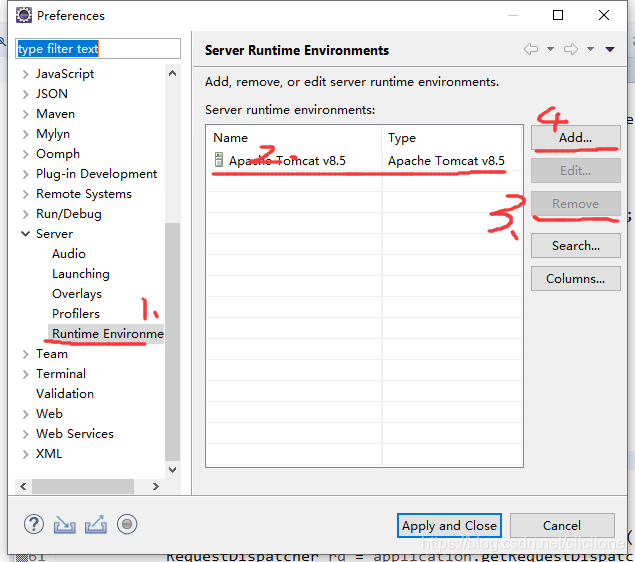The height and width of the screenshot is (562, 635).
Task: Expand the Mylyn tree node
Action: click(26, 134)
